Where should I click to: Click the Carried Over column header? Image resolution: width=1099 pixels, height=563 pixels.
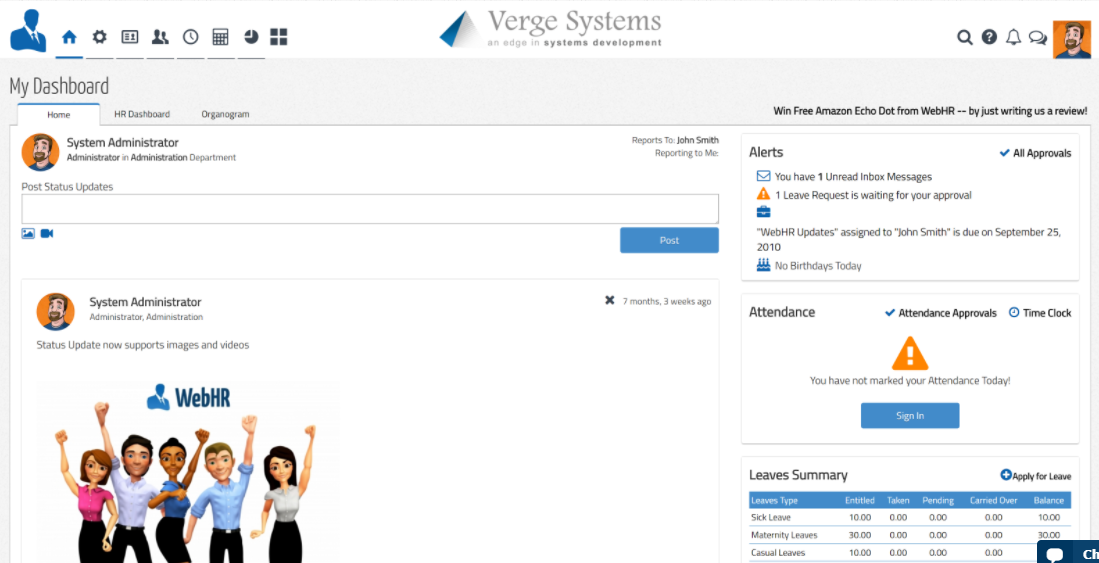click(993, 501)
